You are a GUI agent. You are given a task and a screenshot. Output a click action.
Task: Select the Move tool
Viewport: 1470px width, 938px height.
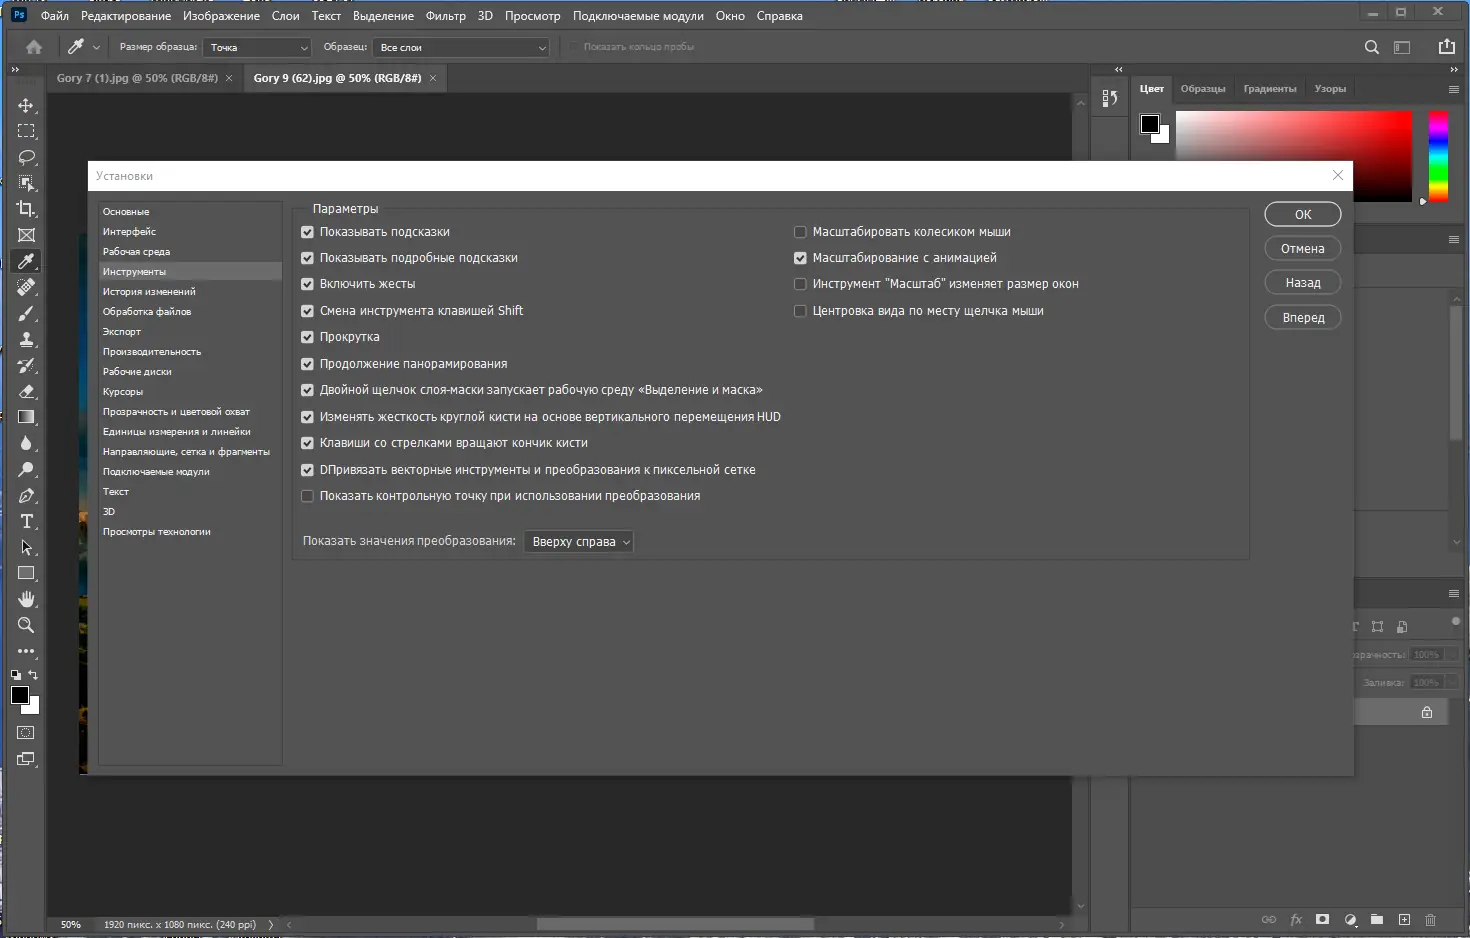[26, 105]
